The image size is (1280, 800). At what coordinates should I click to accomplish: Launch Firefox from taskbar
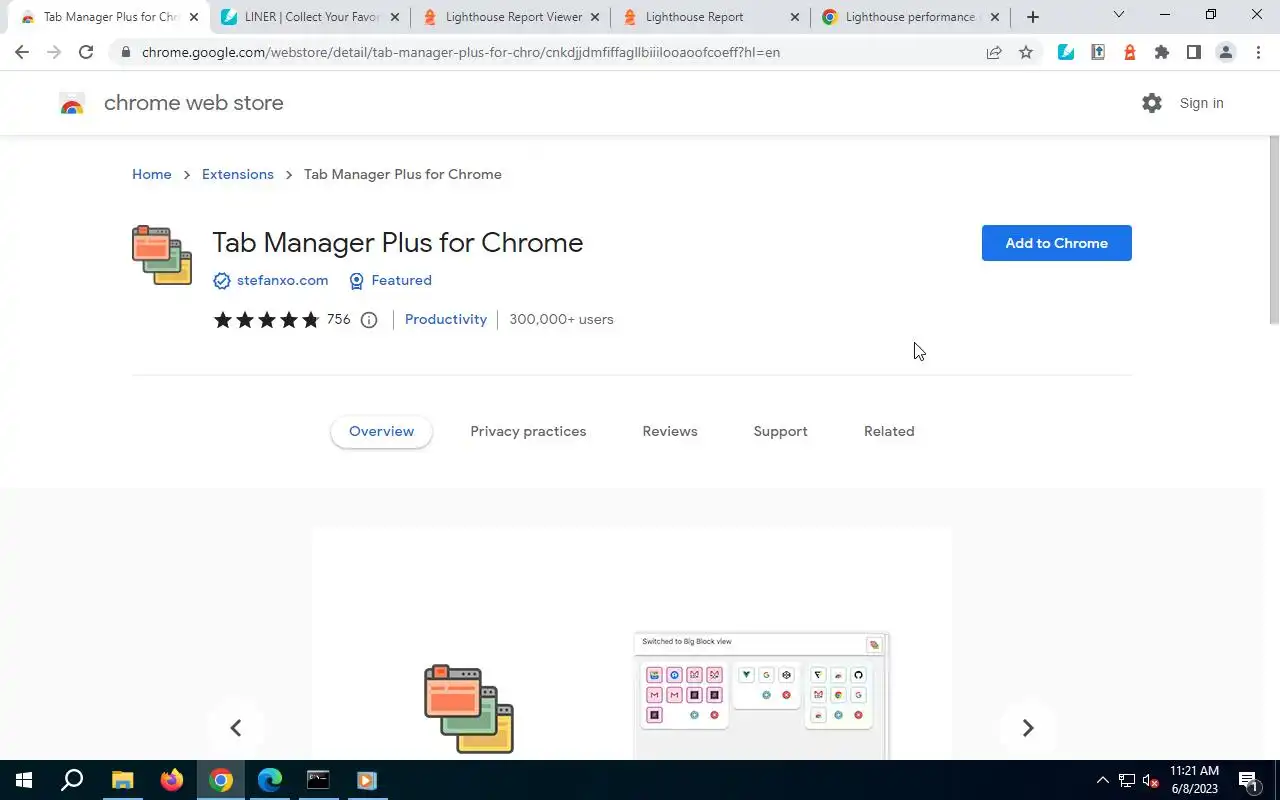(x=172, y=780)
